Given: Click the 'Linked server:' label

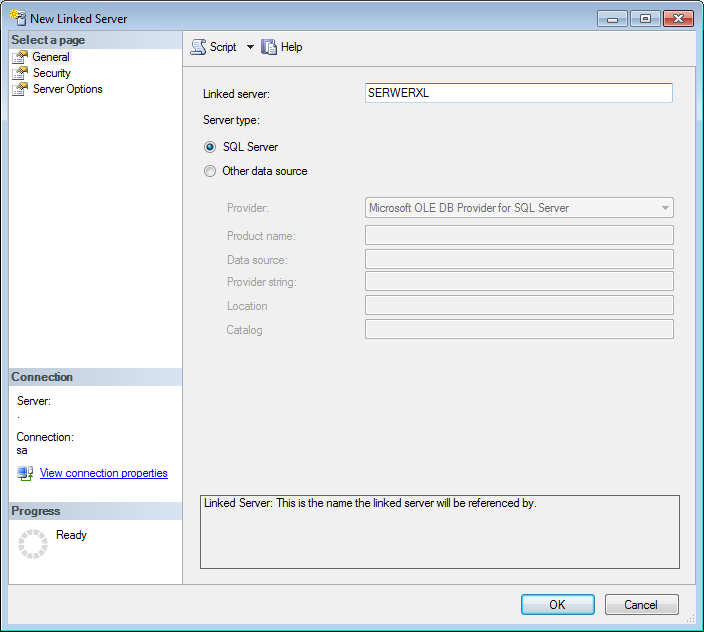Looking at the screenshot, I should tap(236, 94).
